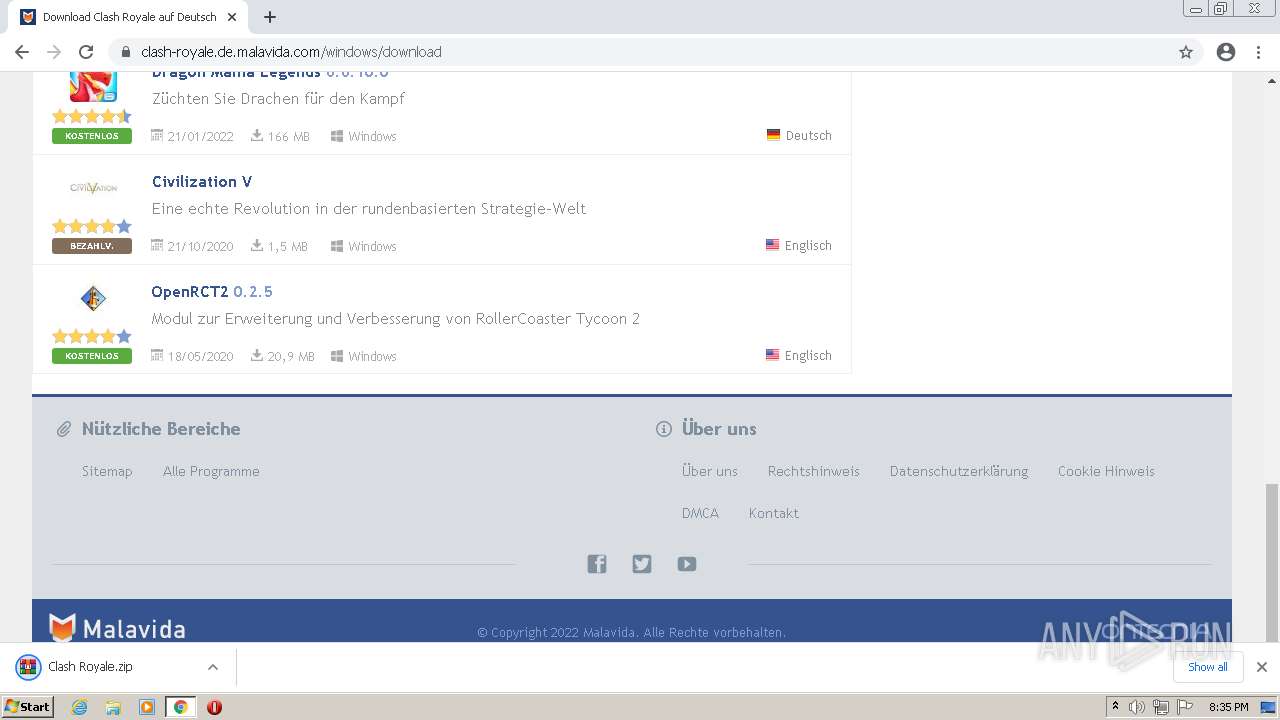Click the red Opera taskbar icon
The width and height of the screenshot is (1280, 720).
coord(214,707)
